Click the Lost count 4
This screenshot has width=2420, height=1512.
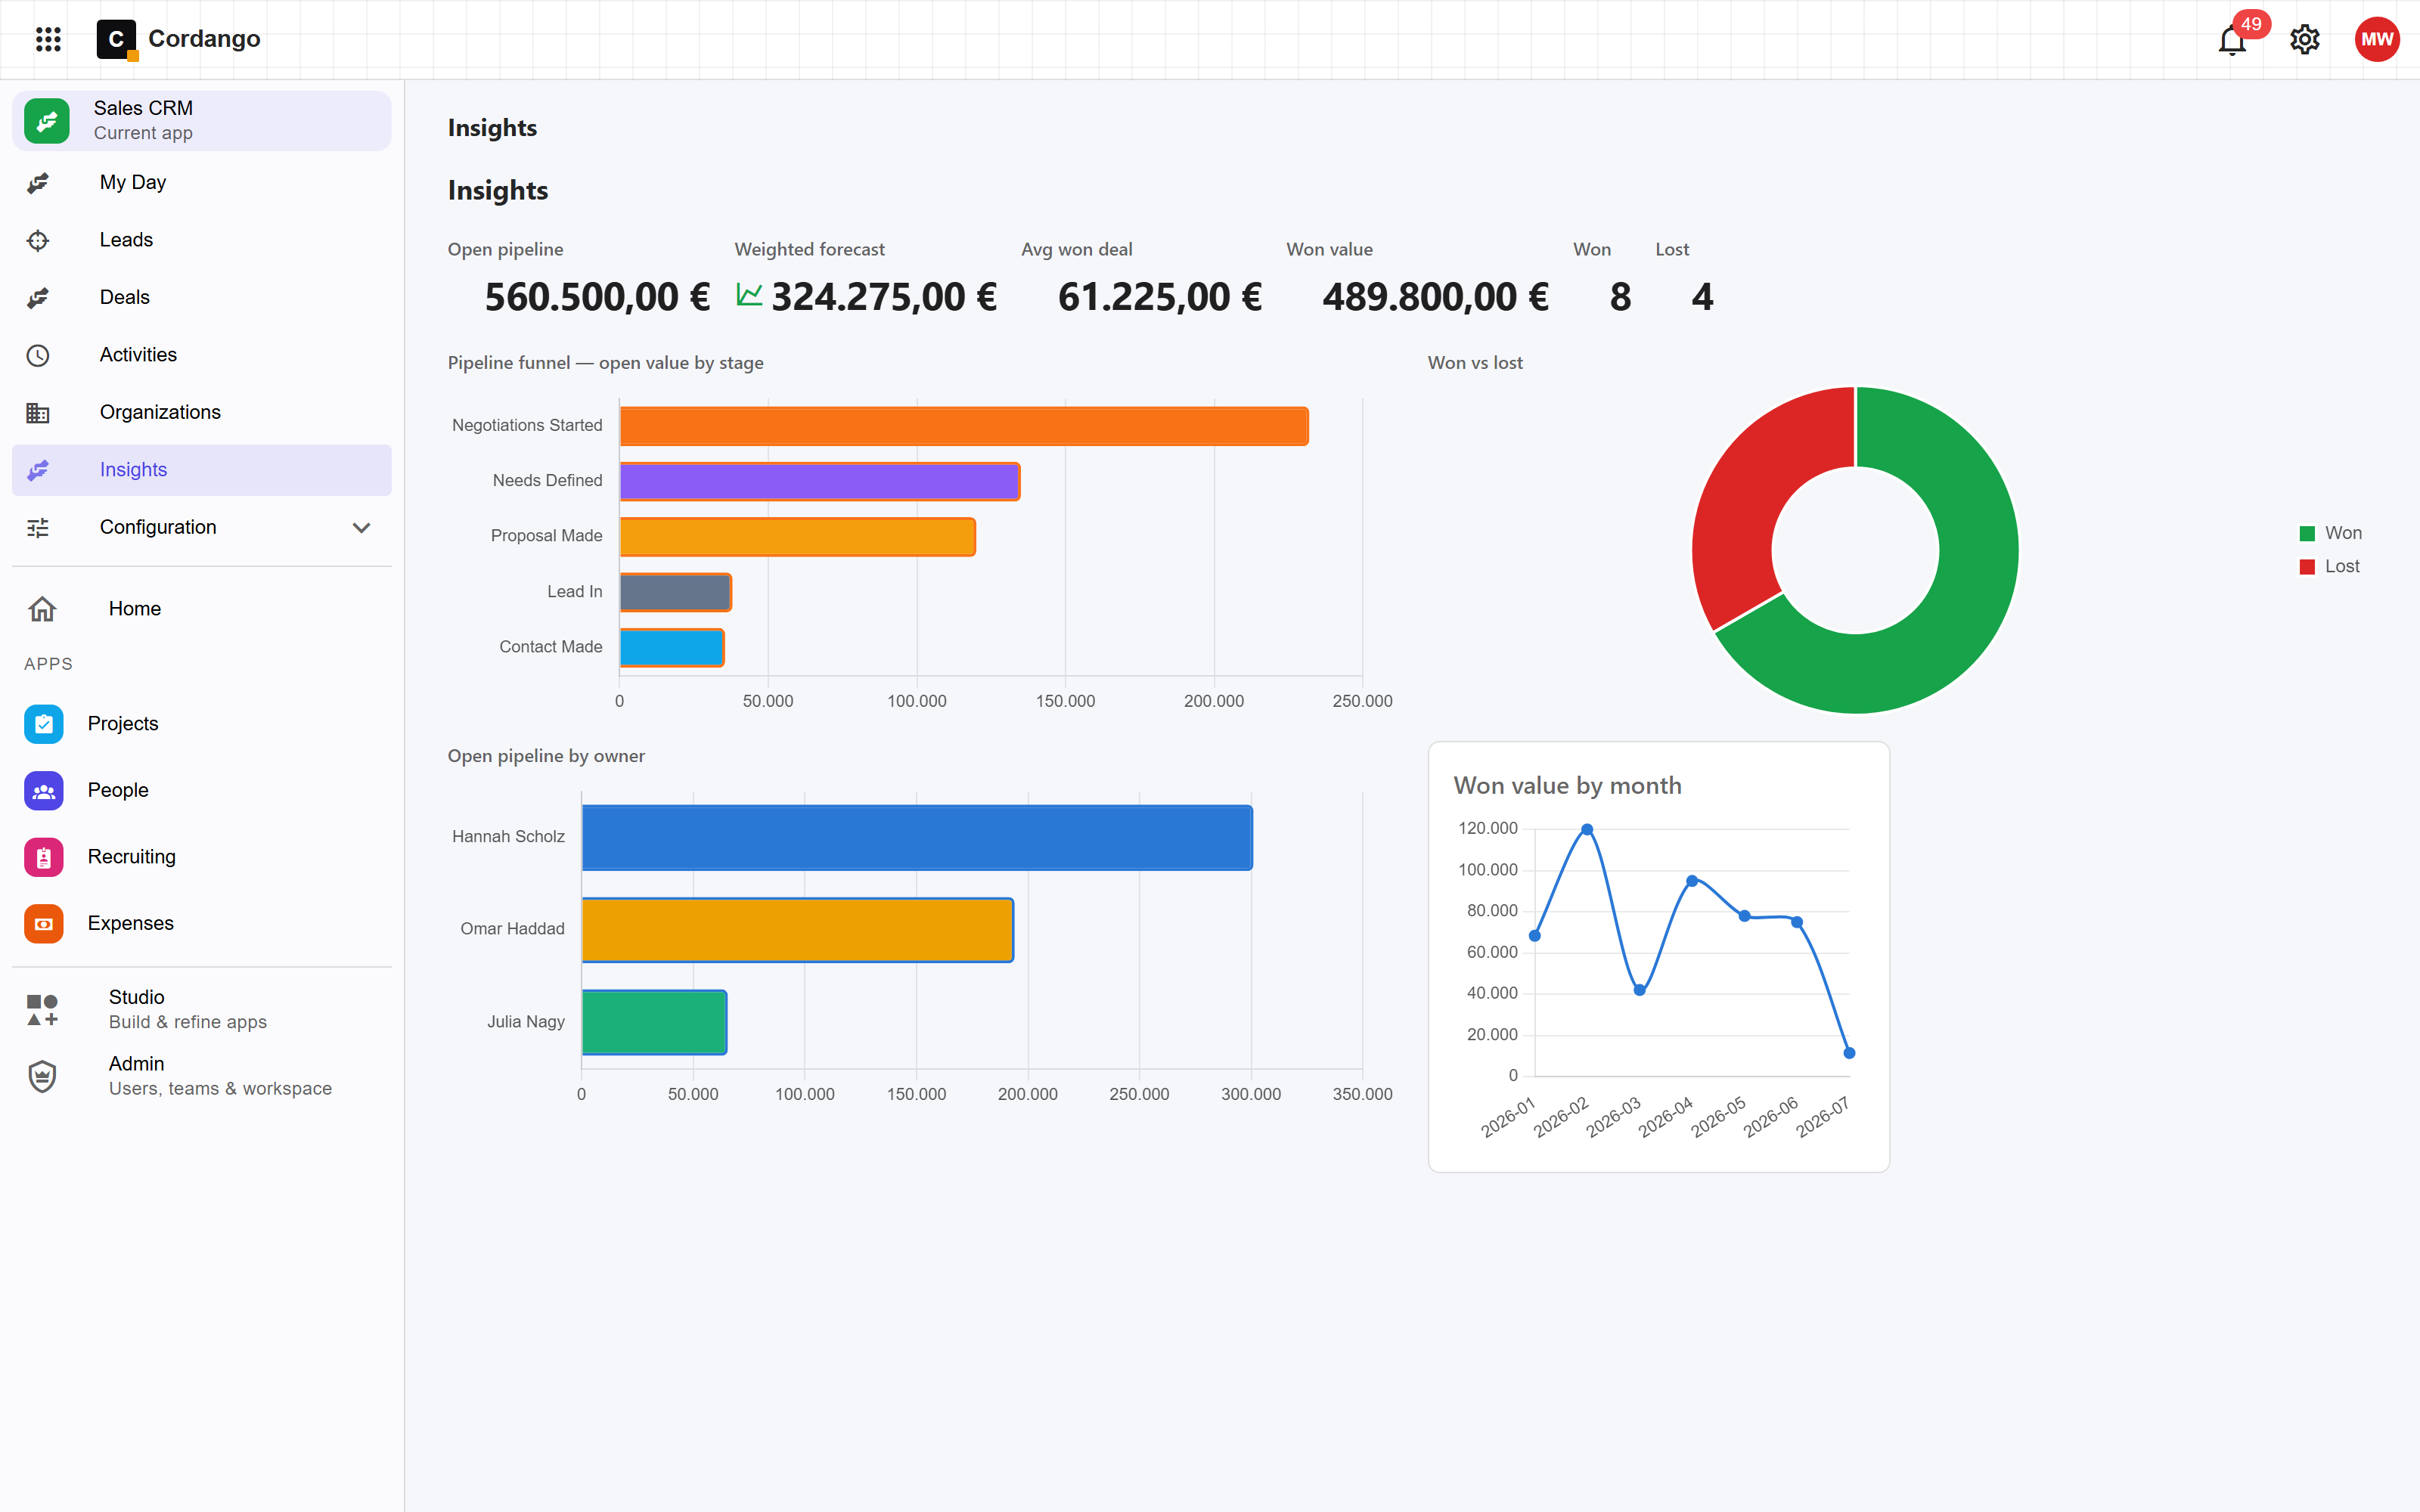click(1703, 297)
